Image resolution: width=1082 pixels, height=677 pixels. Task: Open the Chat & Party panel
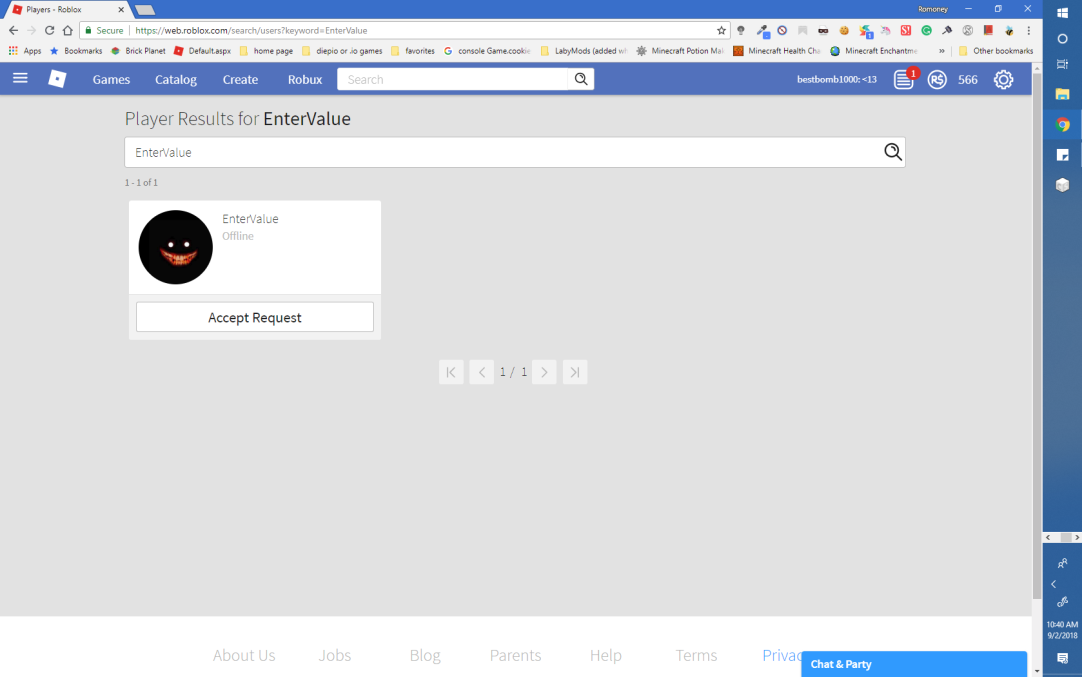914,664
